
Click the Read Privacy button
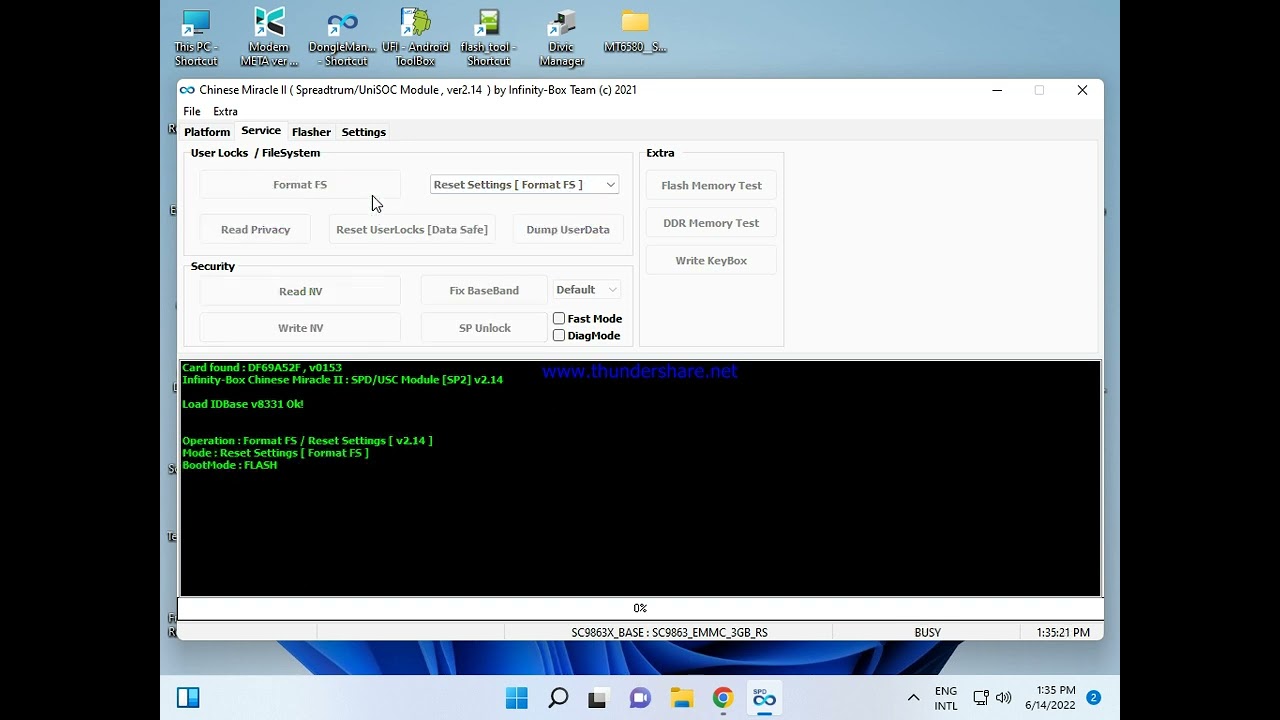tap(256, 230)
